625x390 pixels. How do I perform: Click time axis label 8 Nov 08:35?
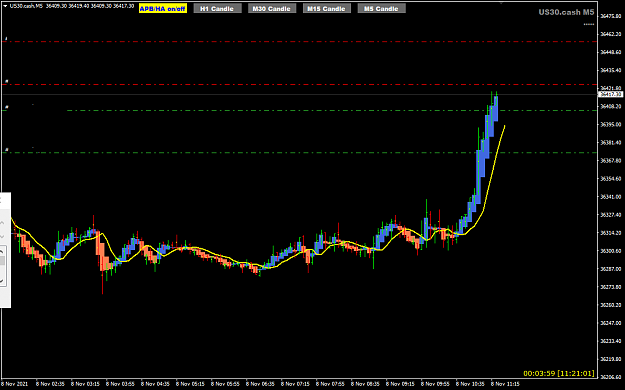365,384
